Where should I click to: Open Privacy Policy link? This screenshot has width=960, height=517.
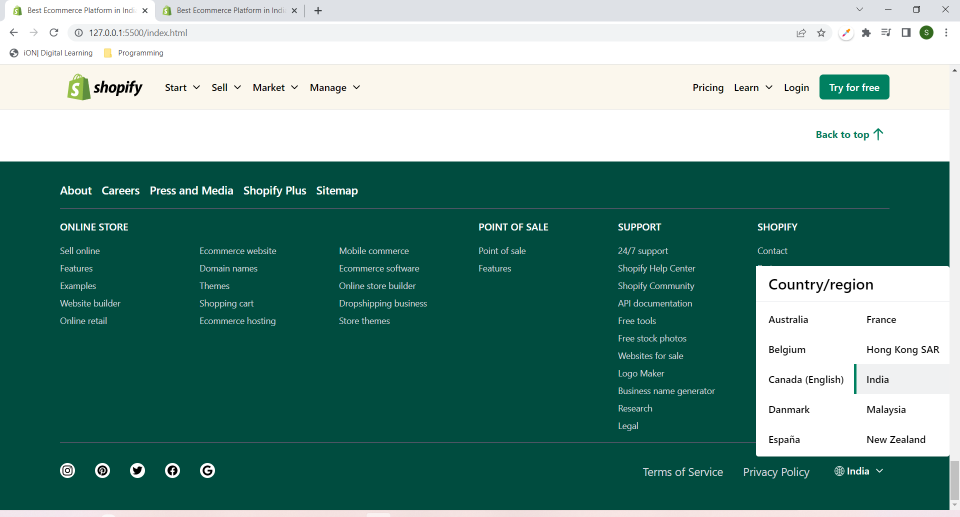(776, 472)
